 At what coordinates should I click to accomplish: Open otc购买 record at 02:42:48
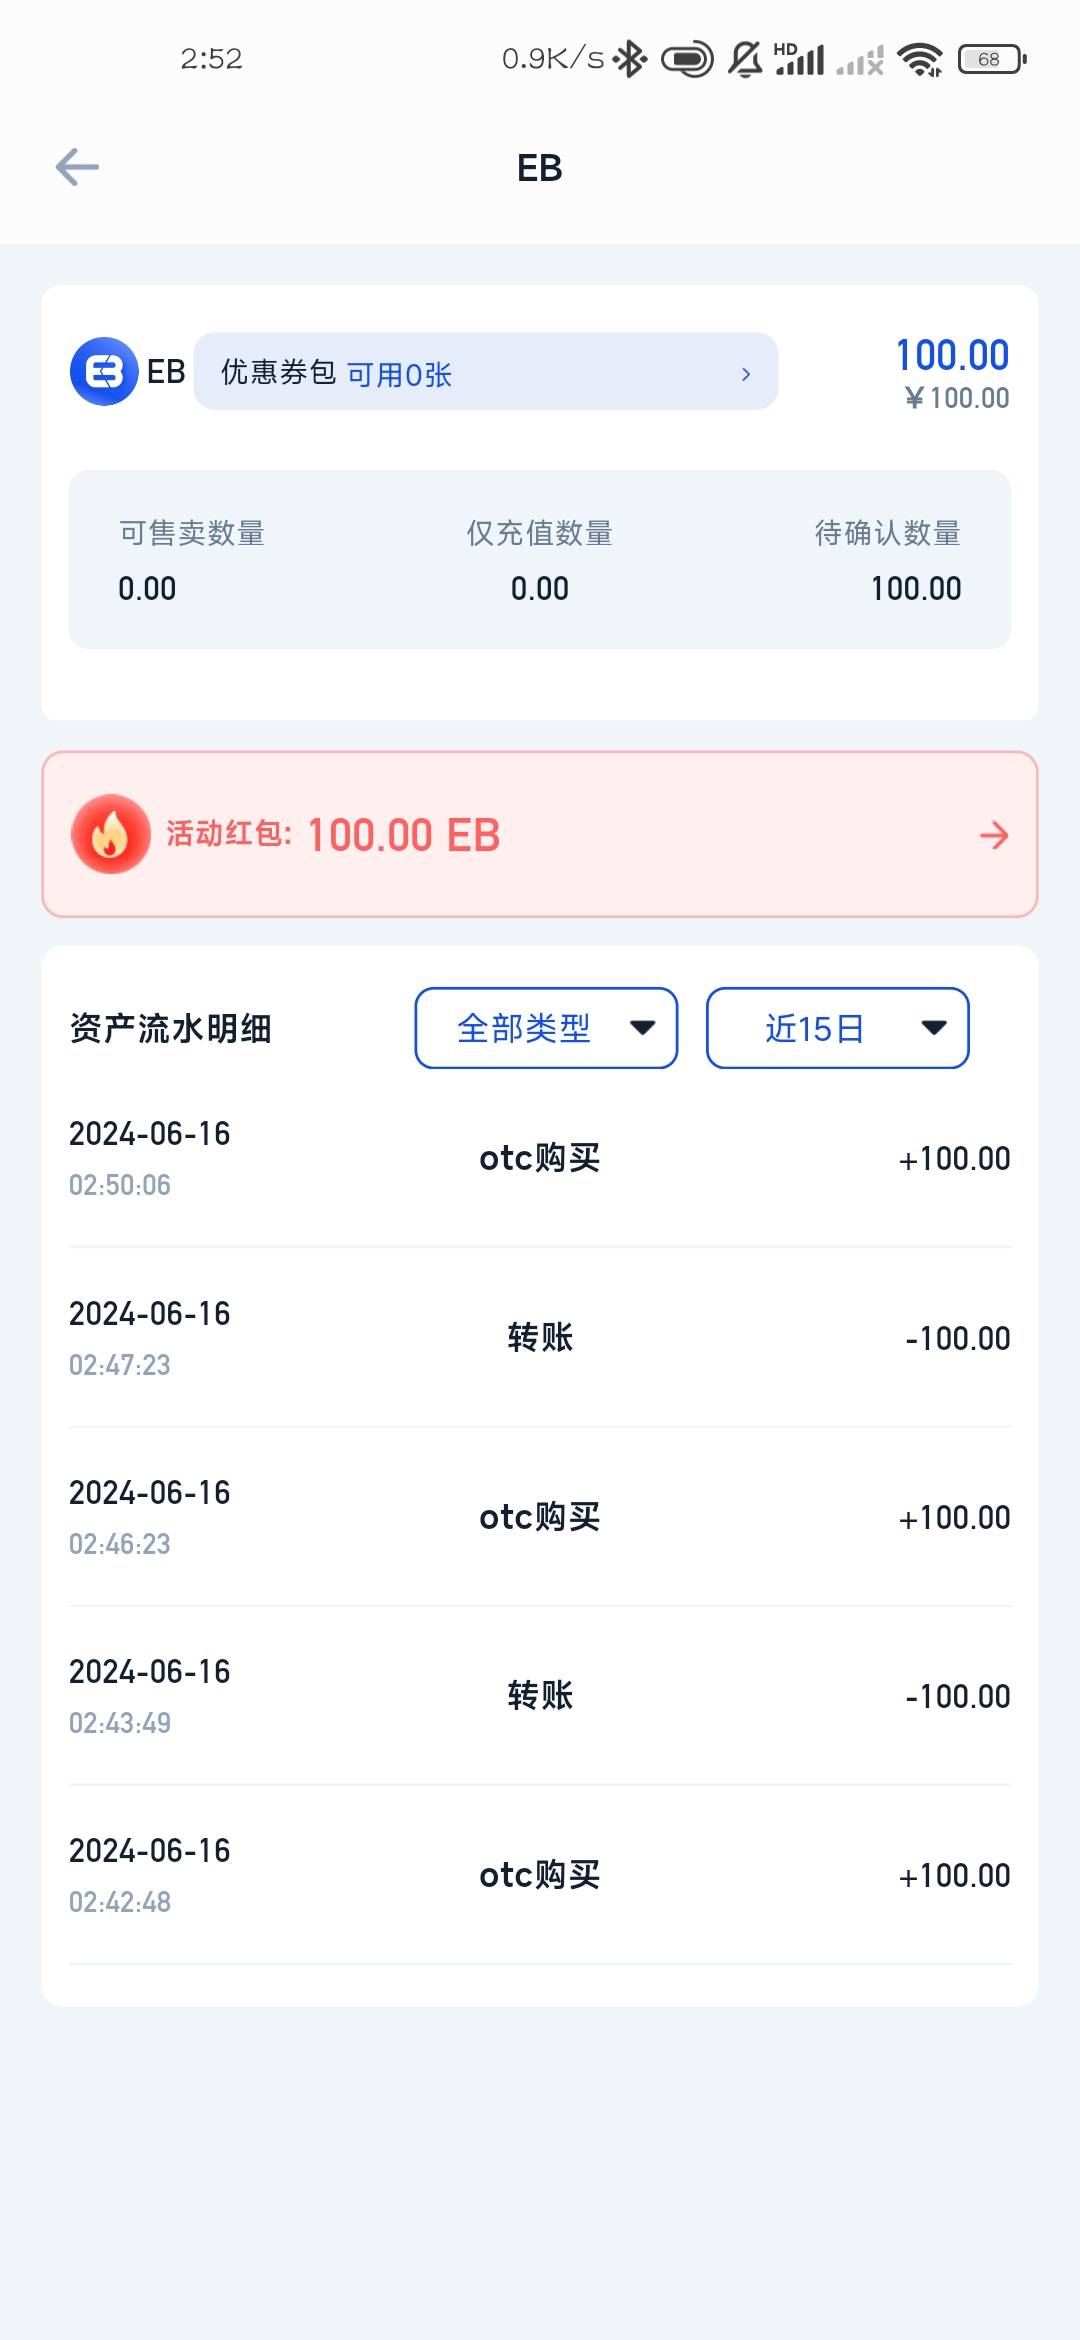540,1875
